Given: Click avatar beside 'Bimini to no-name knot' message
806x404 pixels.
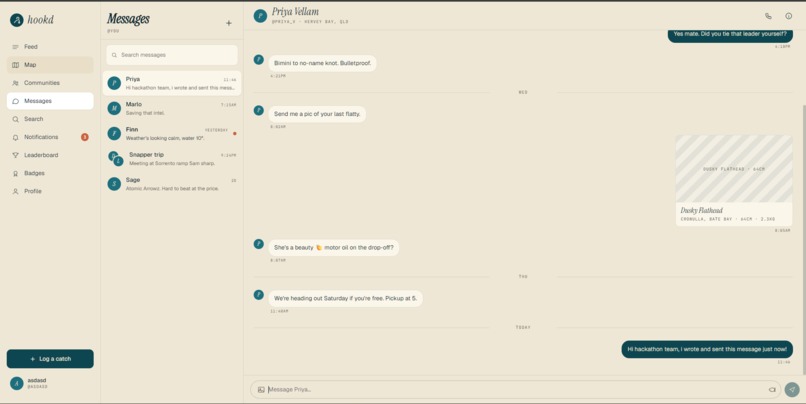Looking at the screenshot, I should point(259,60).
